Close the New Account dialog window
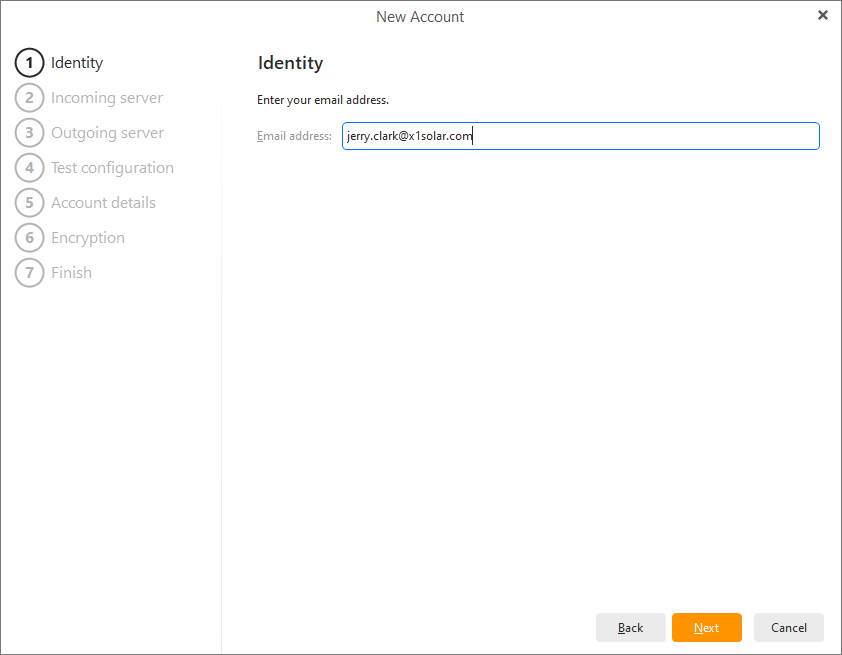 pyautogui.click(x=823, y=15)
